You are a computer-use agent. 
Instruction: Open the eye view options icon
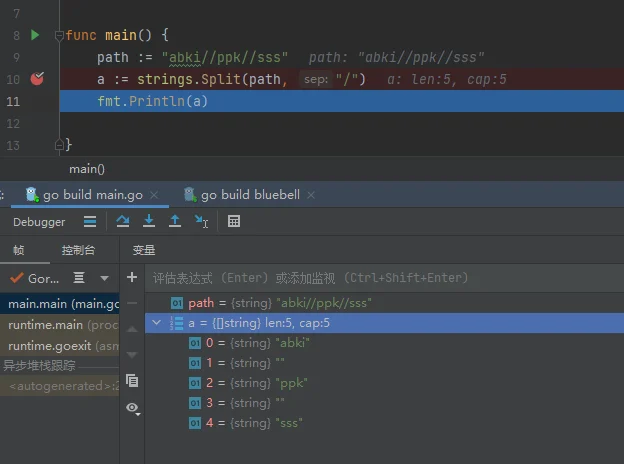[133, 408]
